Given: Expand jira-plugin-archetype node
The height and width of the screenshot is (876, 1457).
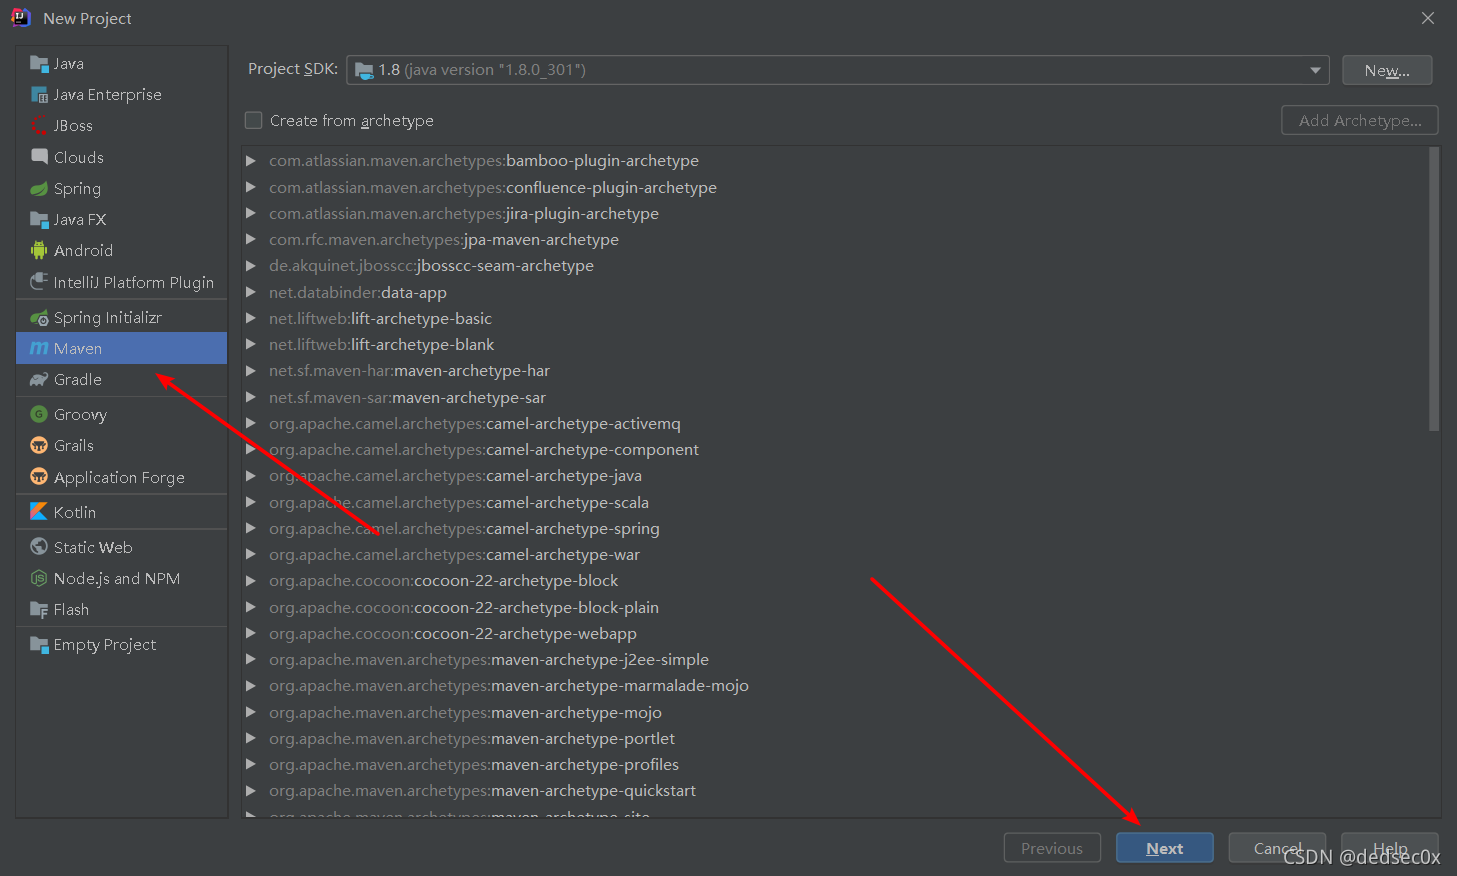Looking at the screenshot, I should point(251,213).
